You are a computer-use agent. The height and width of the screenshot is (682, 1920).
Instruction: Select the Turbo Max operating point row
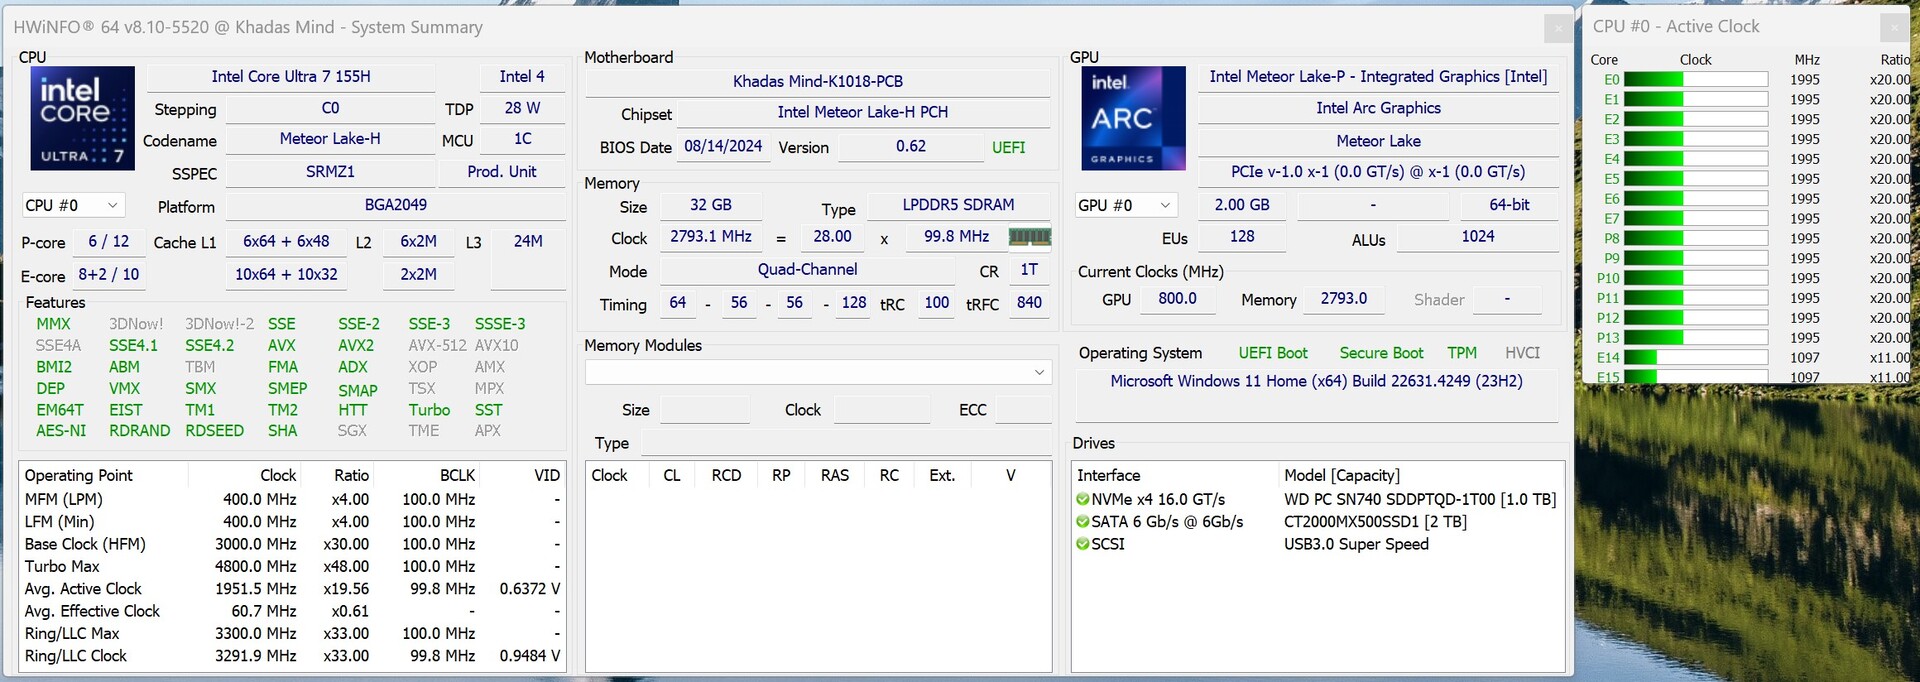pyautogui.click(x=62, y=566)
